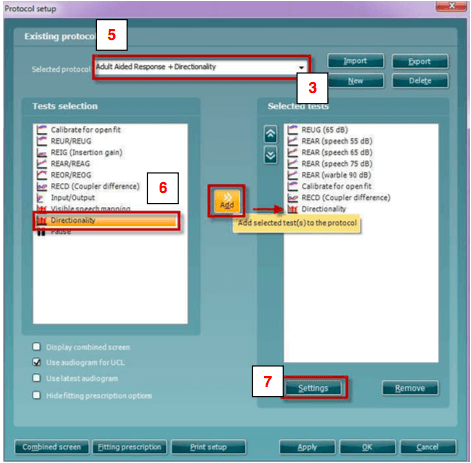Viewport: 471px width, 463px height.
Task: Enable Display combined screen checkbox
Action: coord(37,347)
